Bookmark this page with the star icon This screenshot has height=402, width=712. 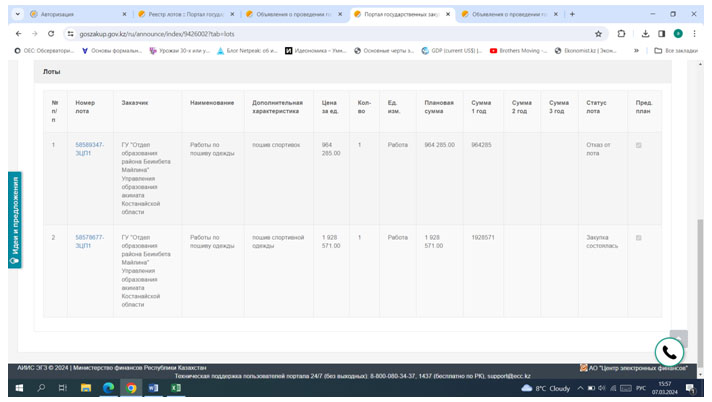click(x=598, y=33)
